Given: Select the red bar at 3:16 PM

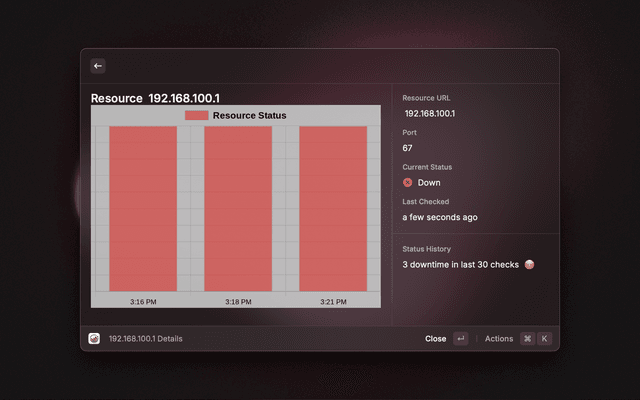Looking at the screenshot, I should [x=143, y=209].
